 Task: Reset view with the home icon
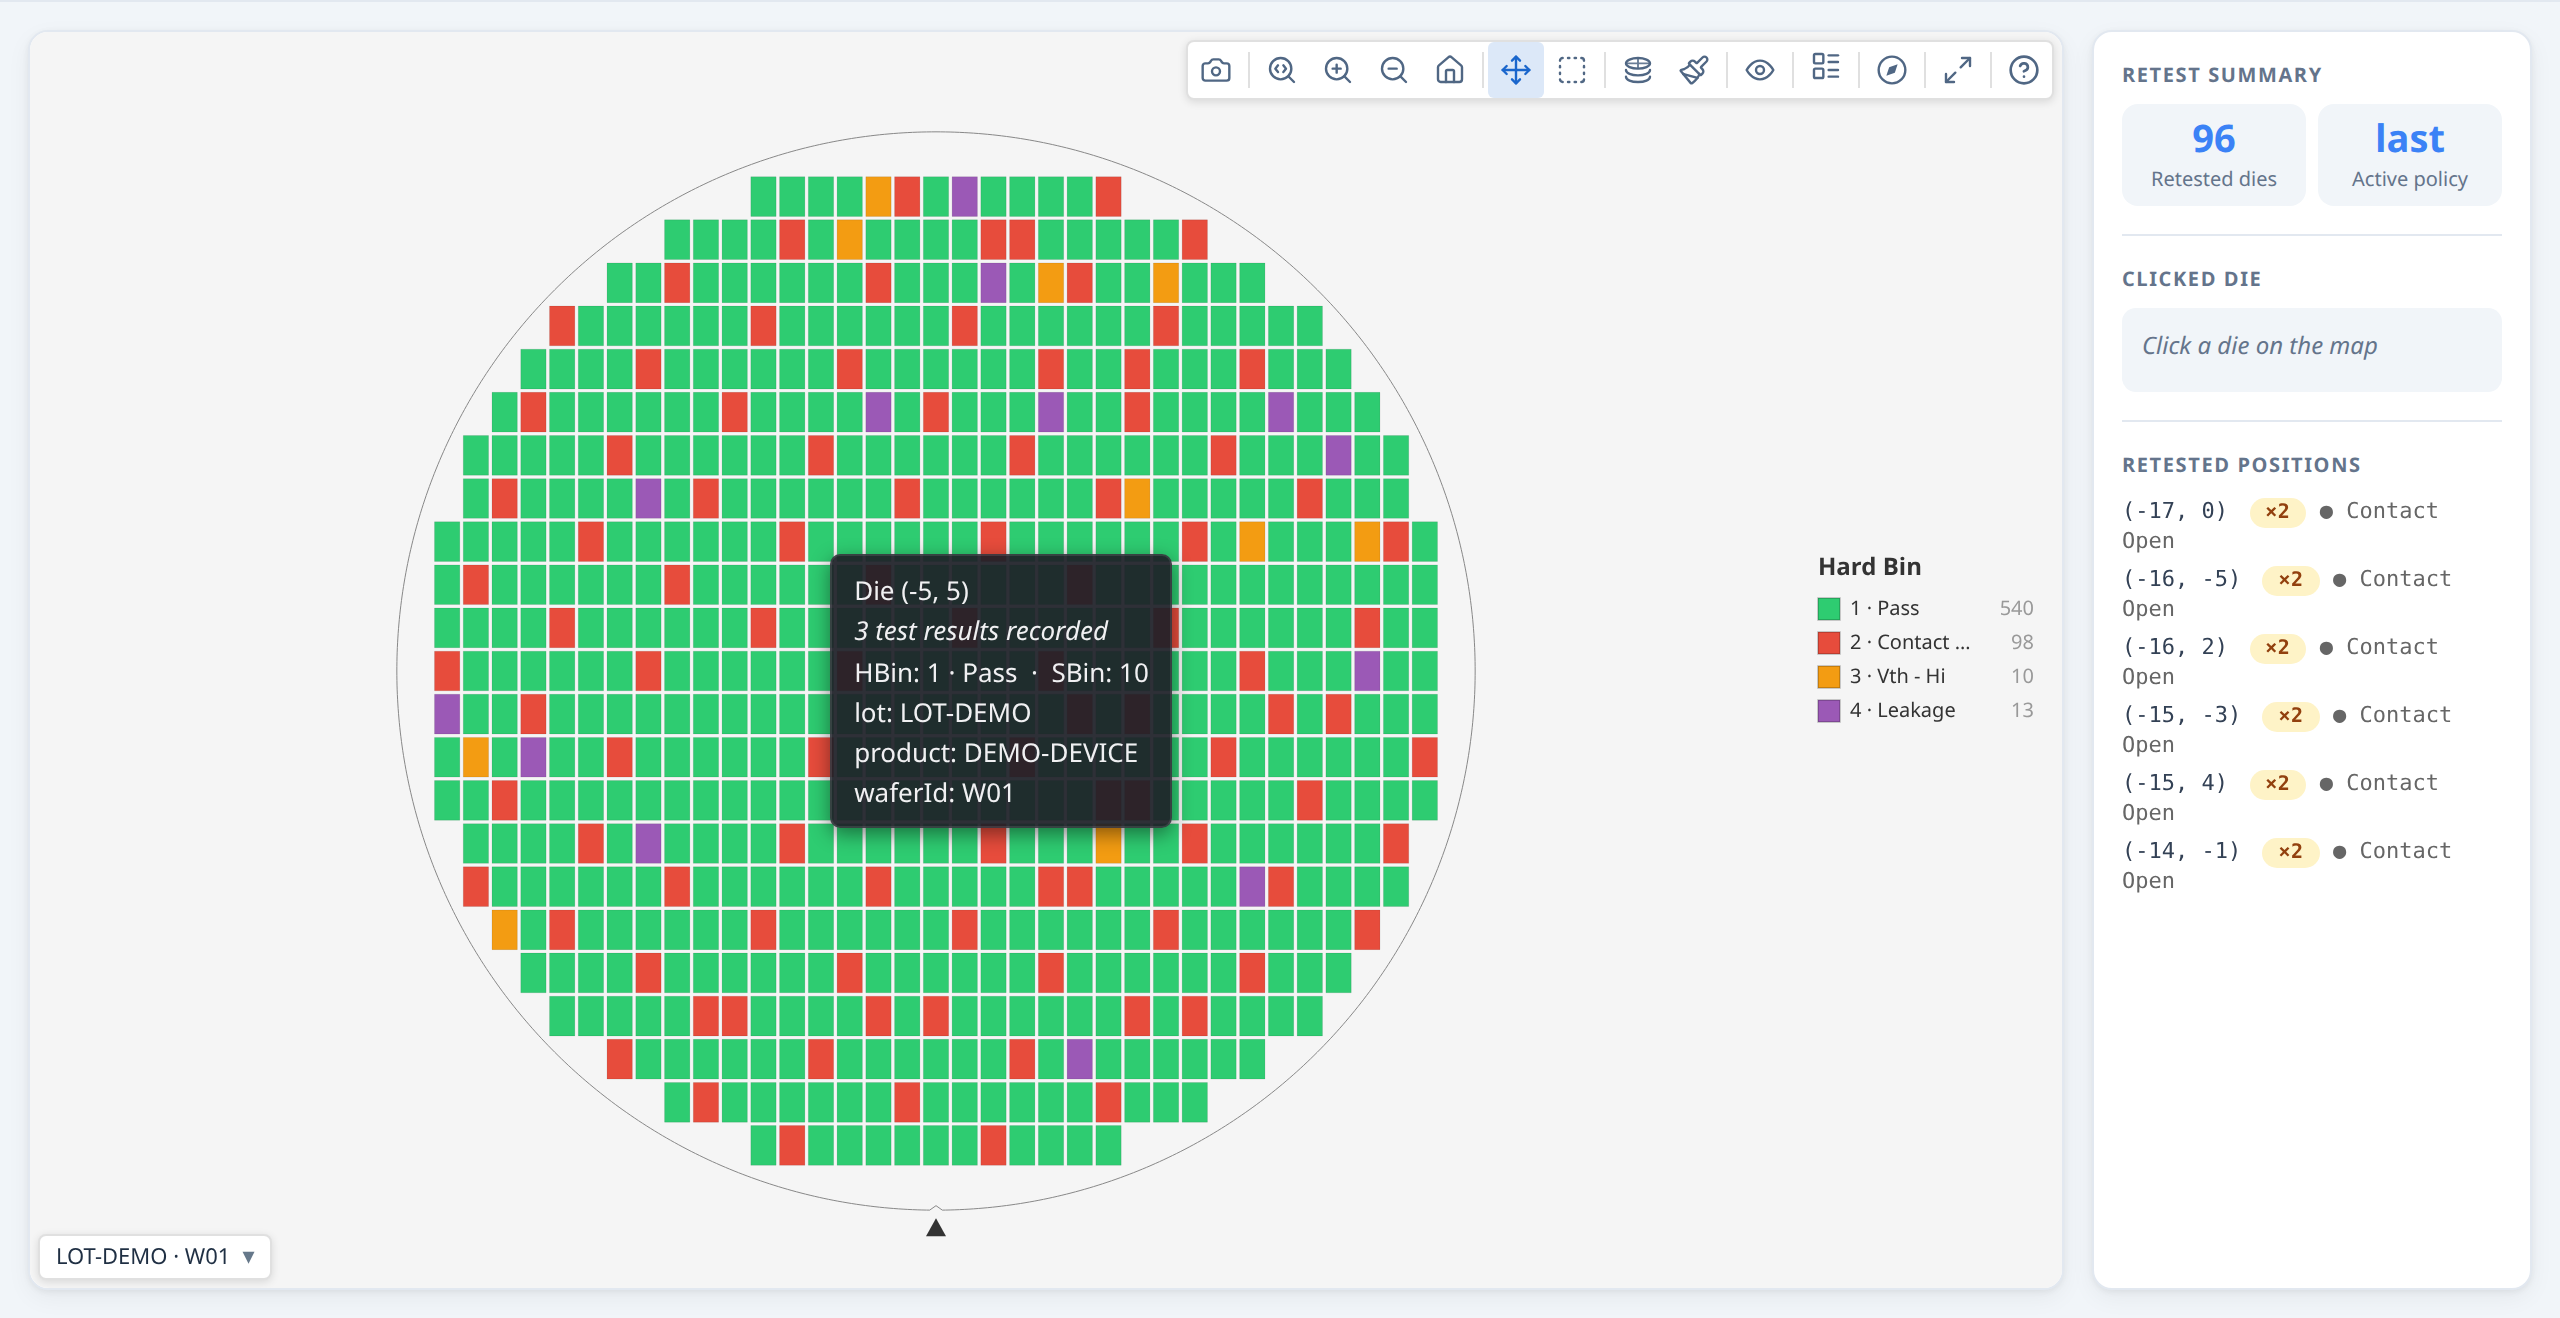point(1450,70)
